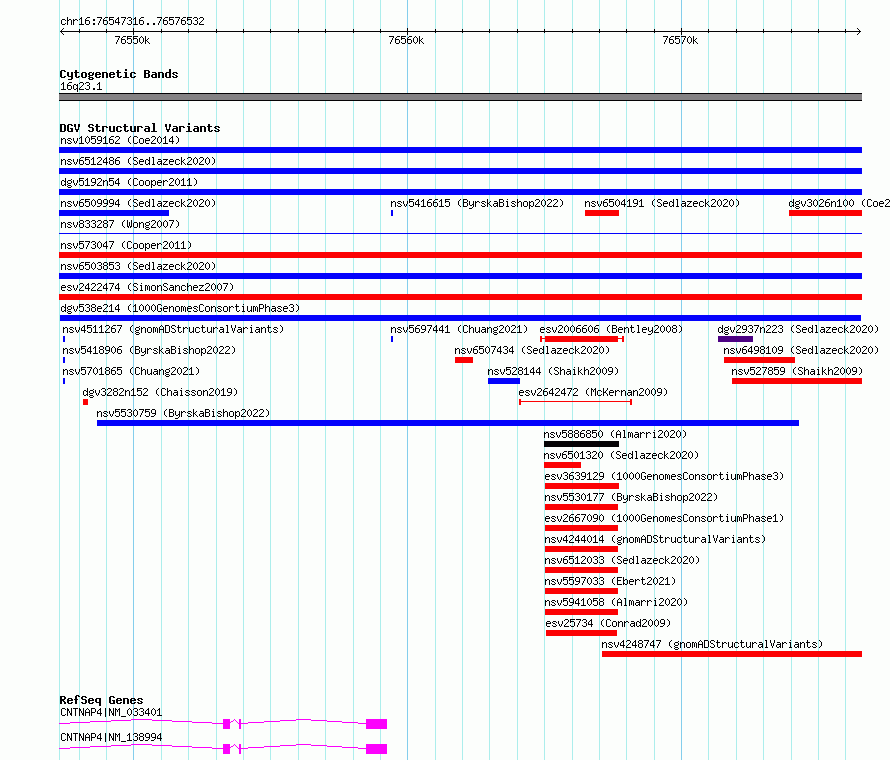The width and height of the screenshot is (890, 760).
Task: Click the dgv3026n100 variant label
Action: tap(839, 203)
